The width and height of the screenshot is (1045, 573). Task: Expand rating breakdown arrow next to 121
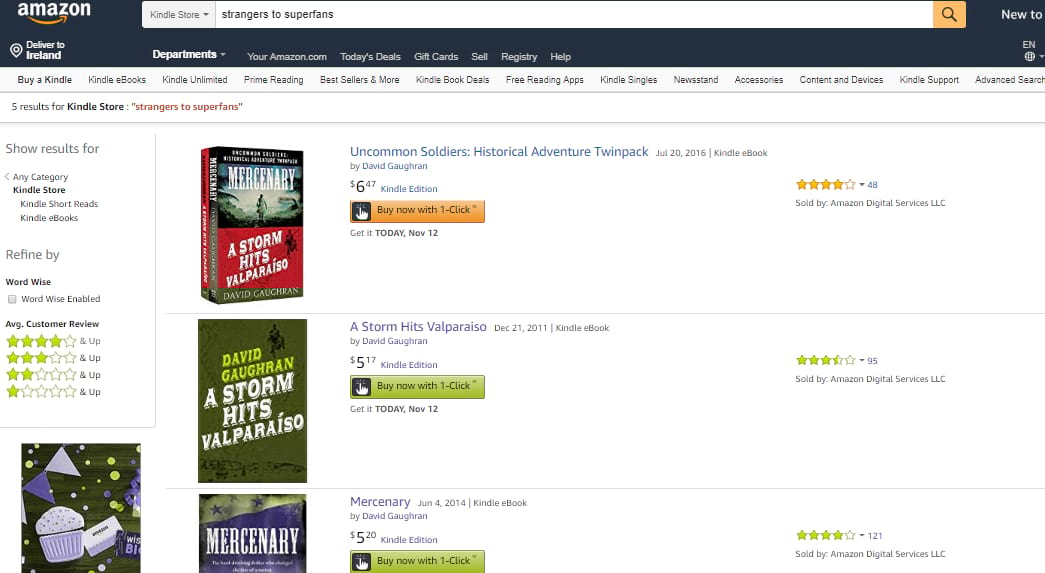point(862,535)
